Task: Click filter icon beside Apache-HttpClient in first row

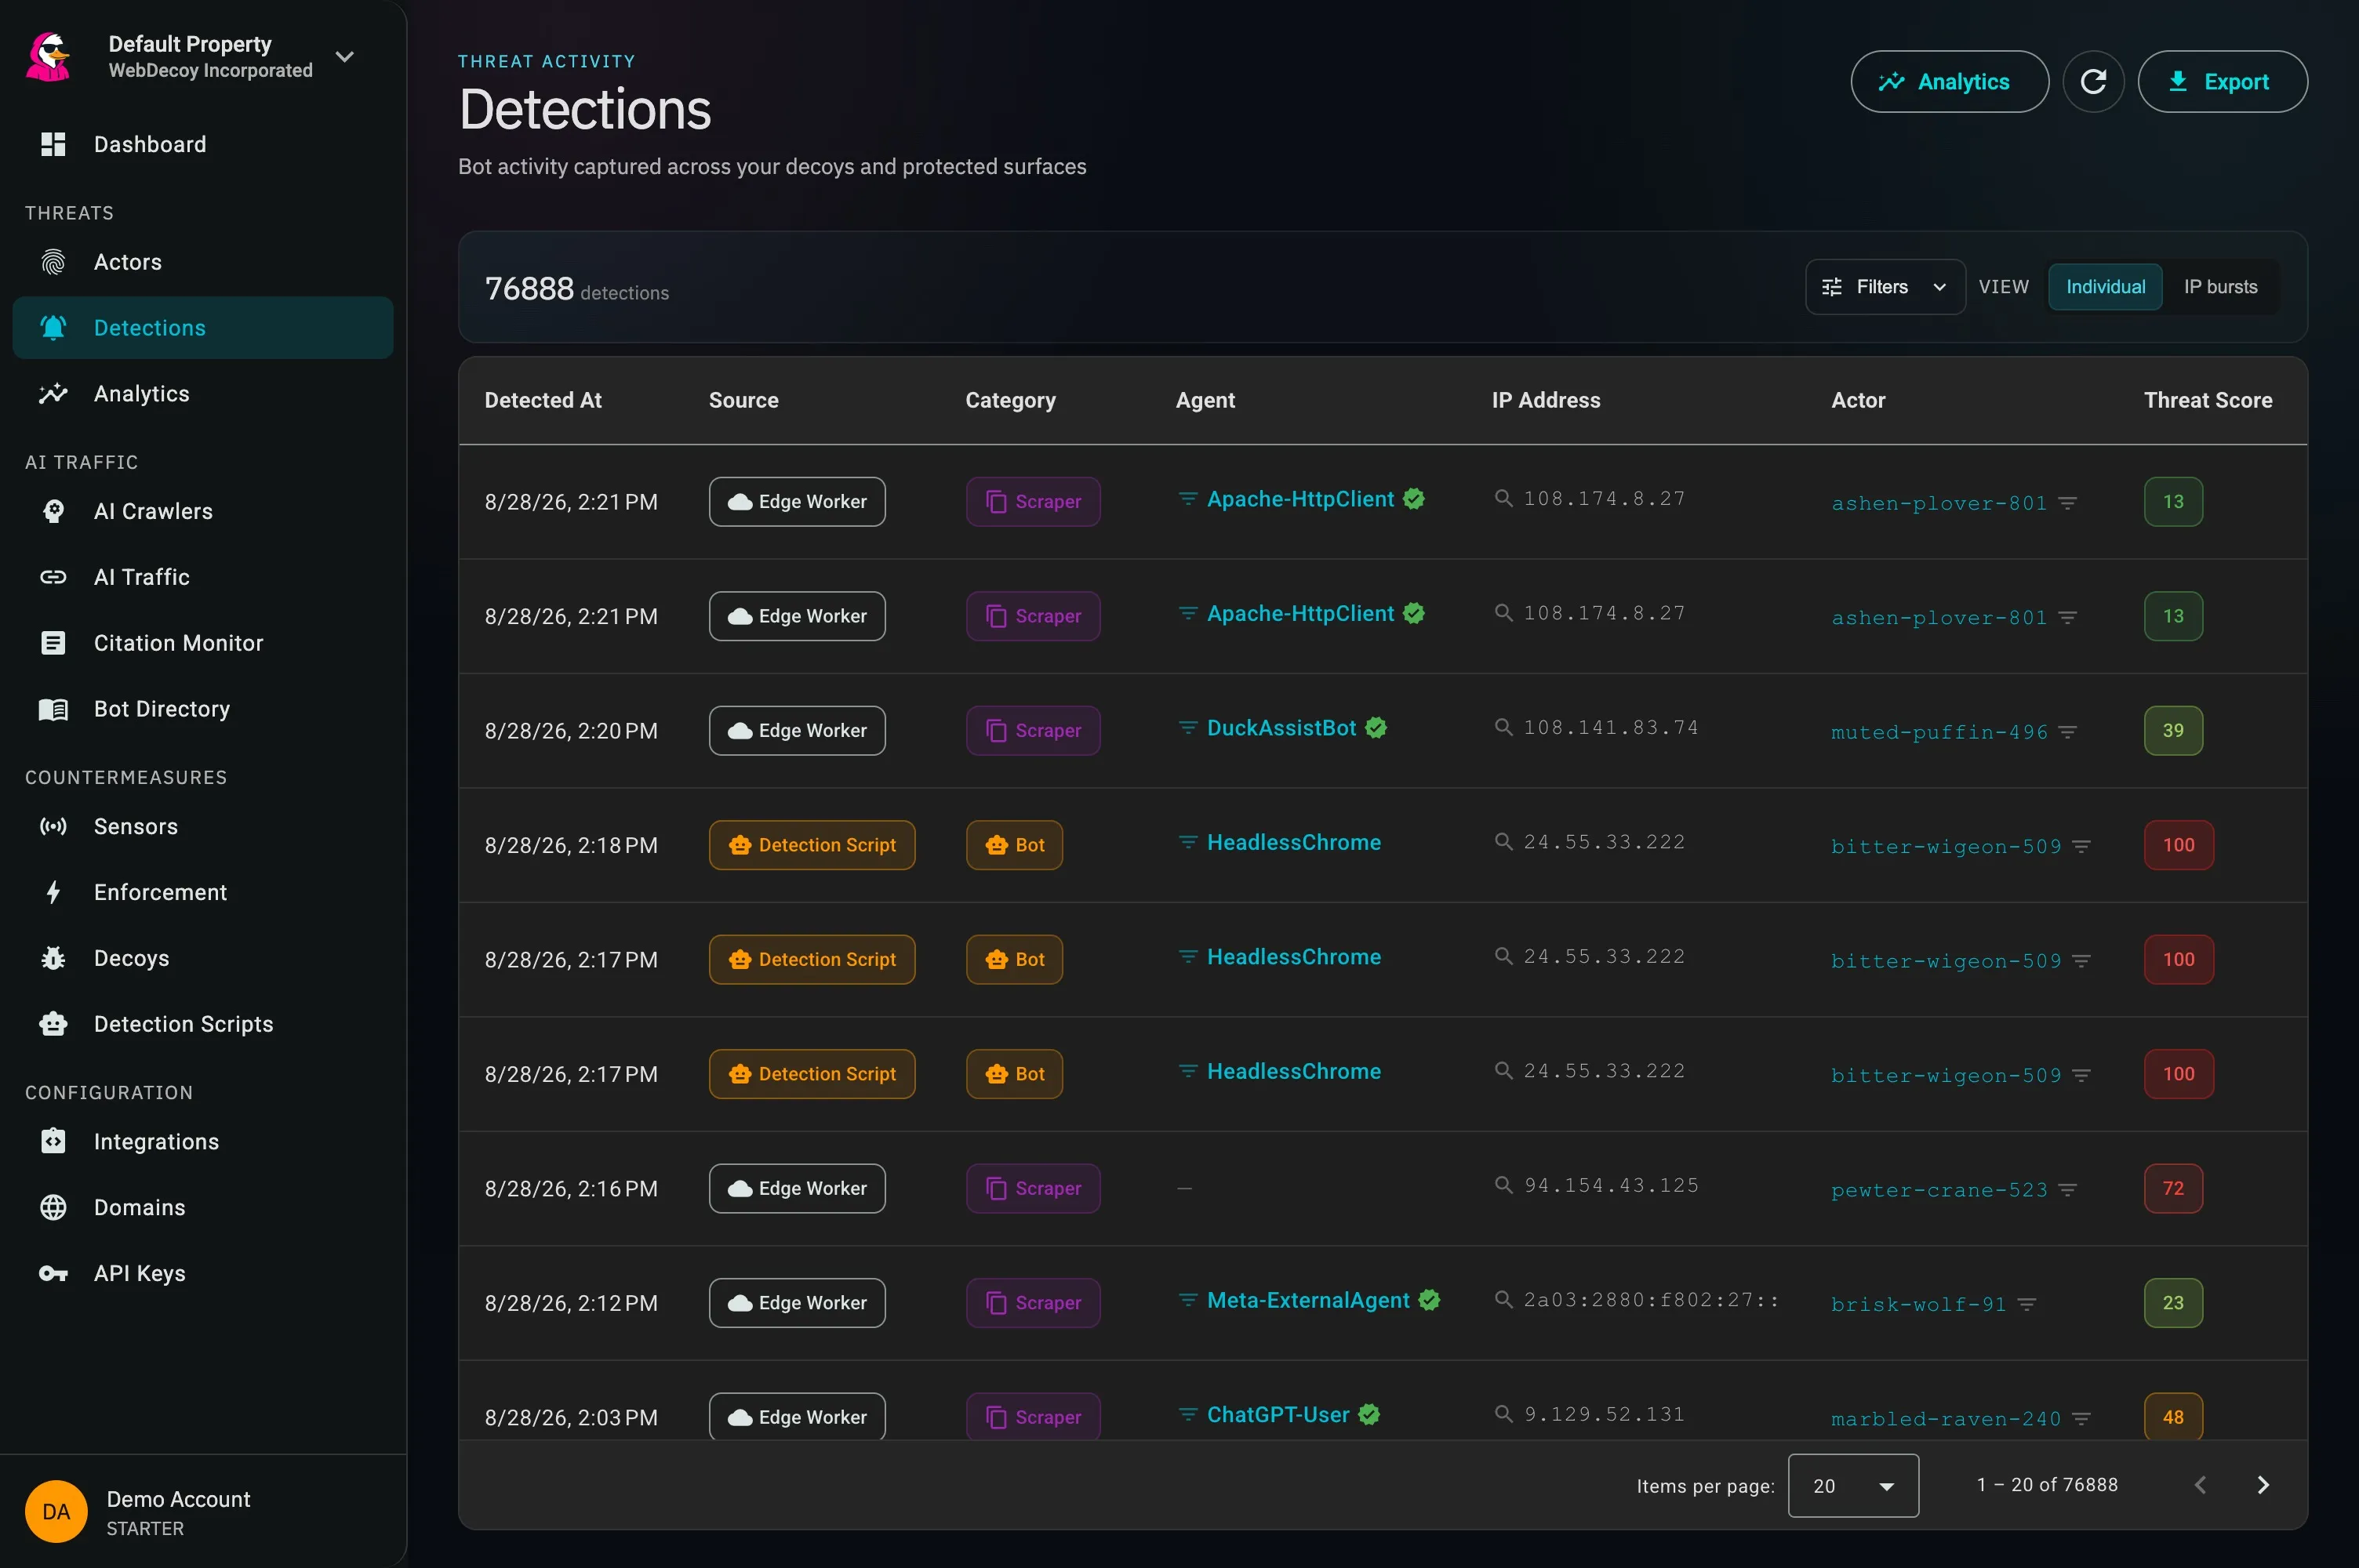Action: (x=1187, y=499)
